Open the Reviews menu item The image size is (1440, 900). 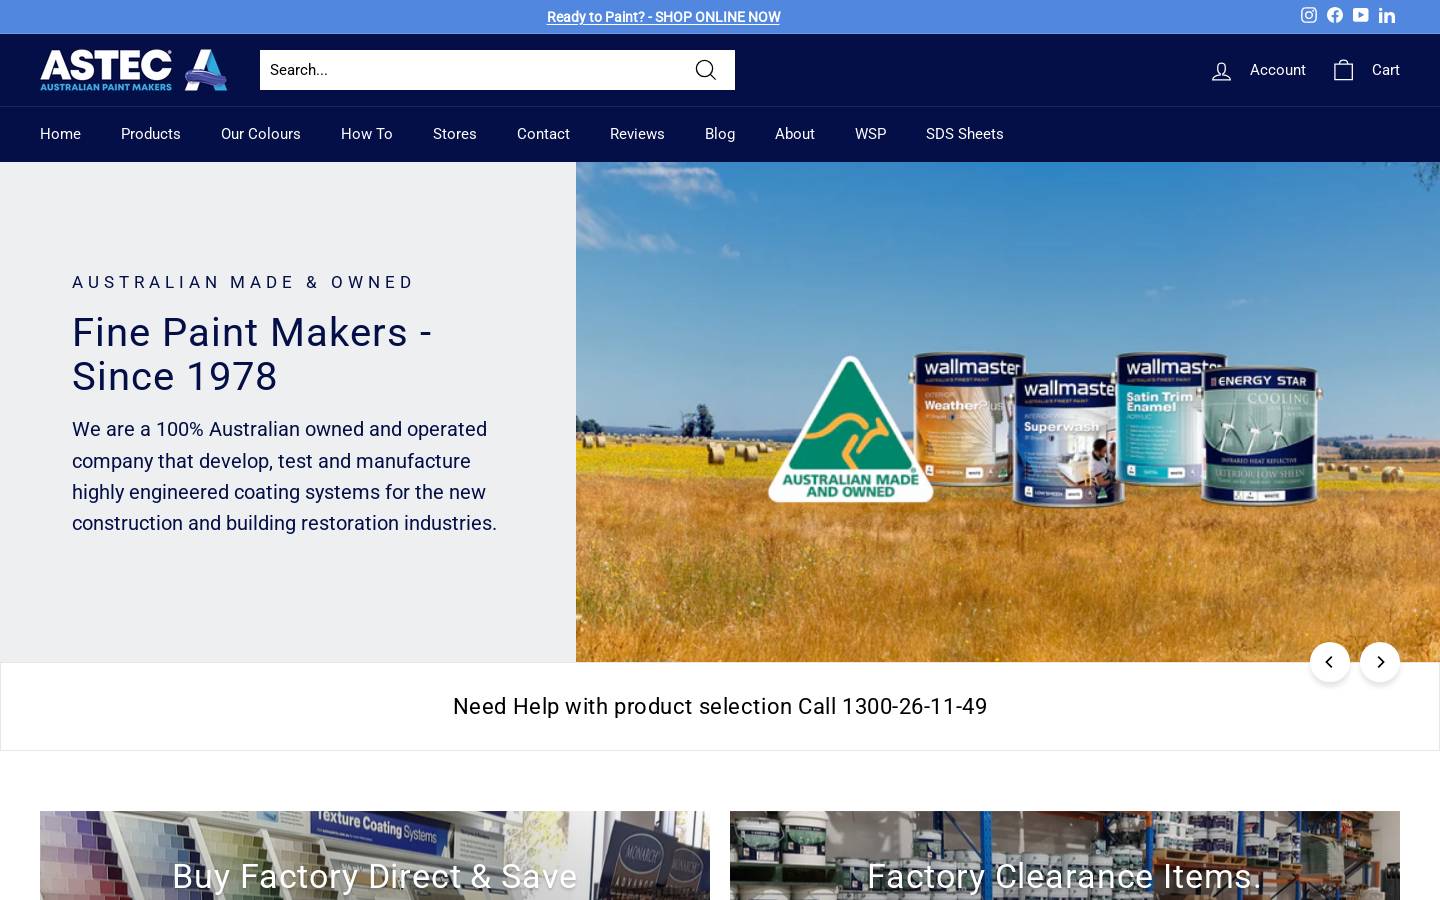(x=637, y=134)
